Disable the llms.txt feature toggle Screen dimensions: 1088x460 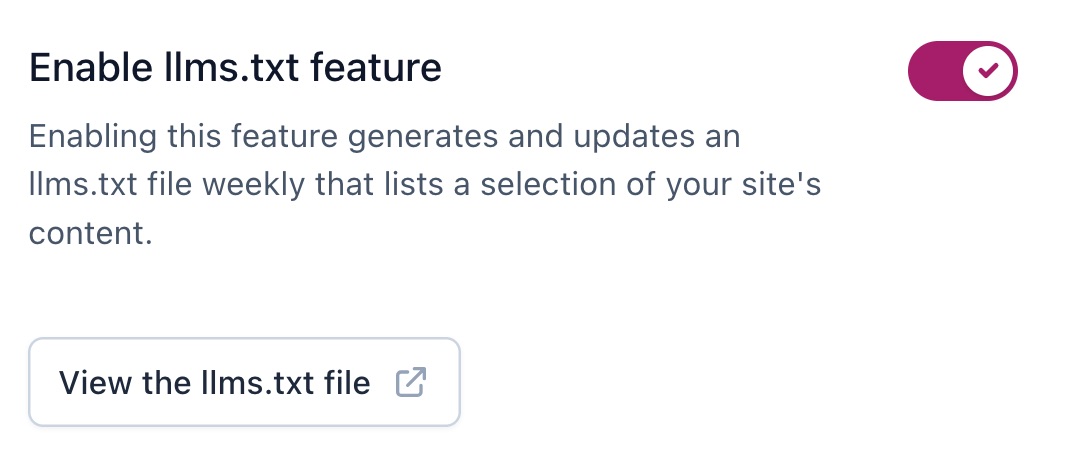(962, 71)
